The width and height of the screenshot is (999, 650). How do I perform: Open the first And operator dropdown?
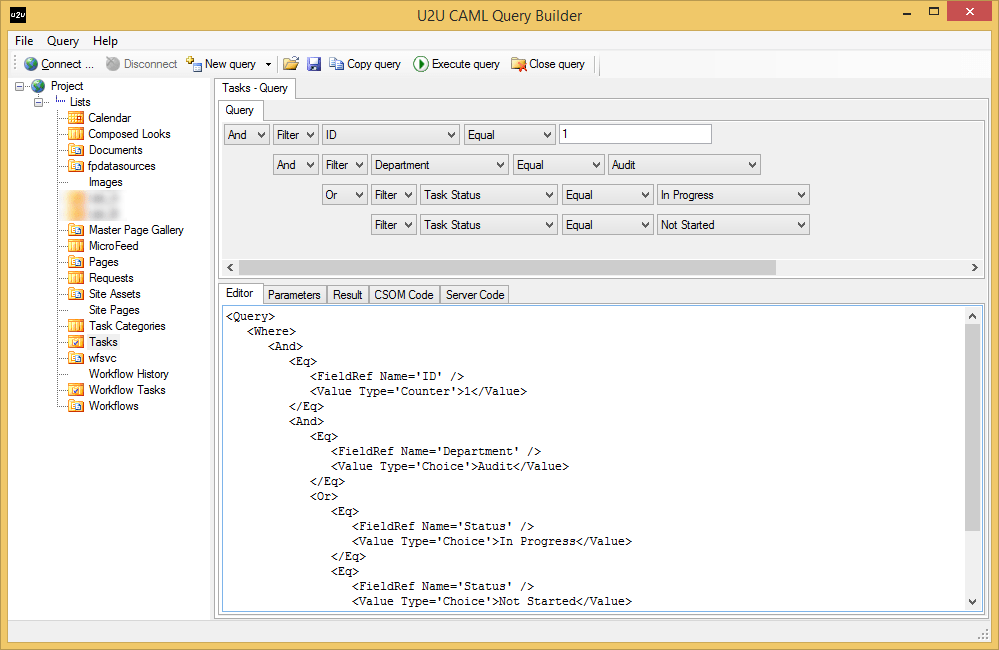247,134
